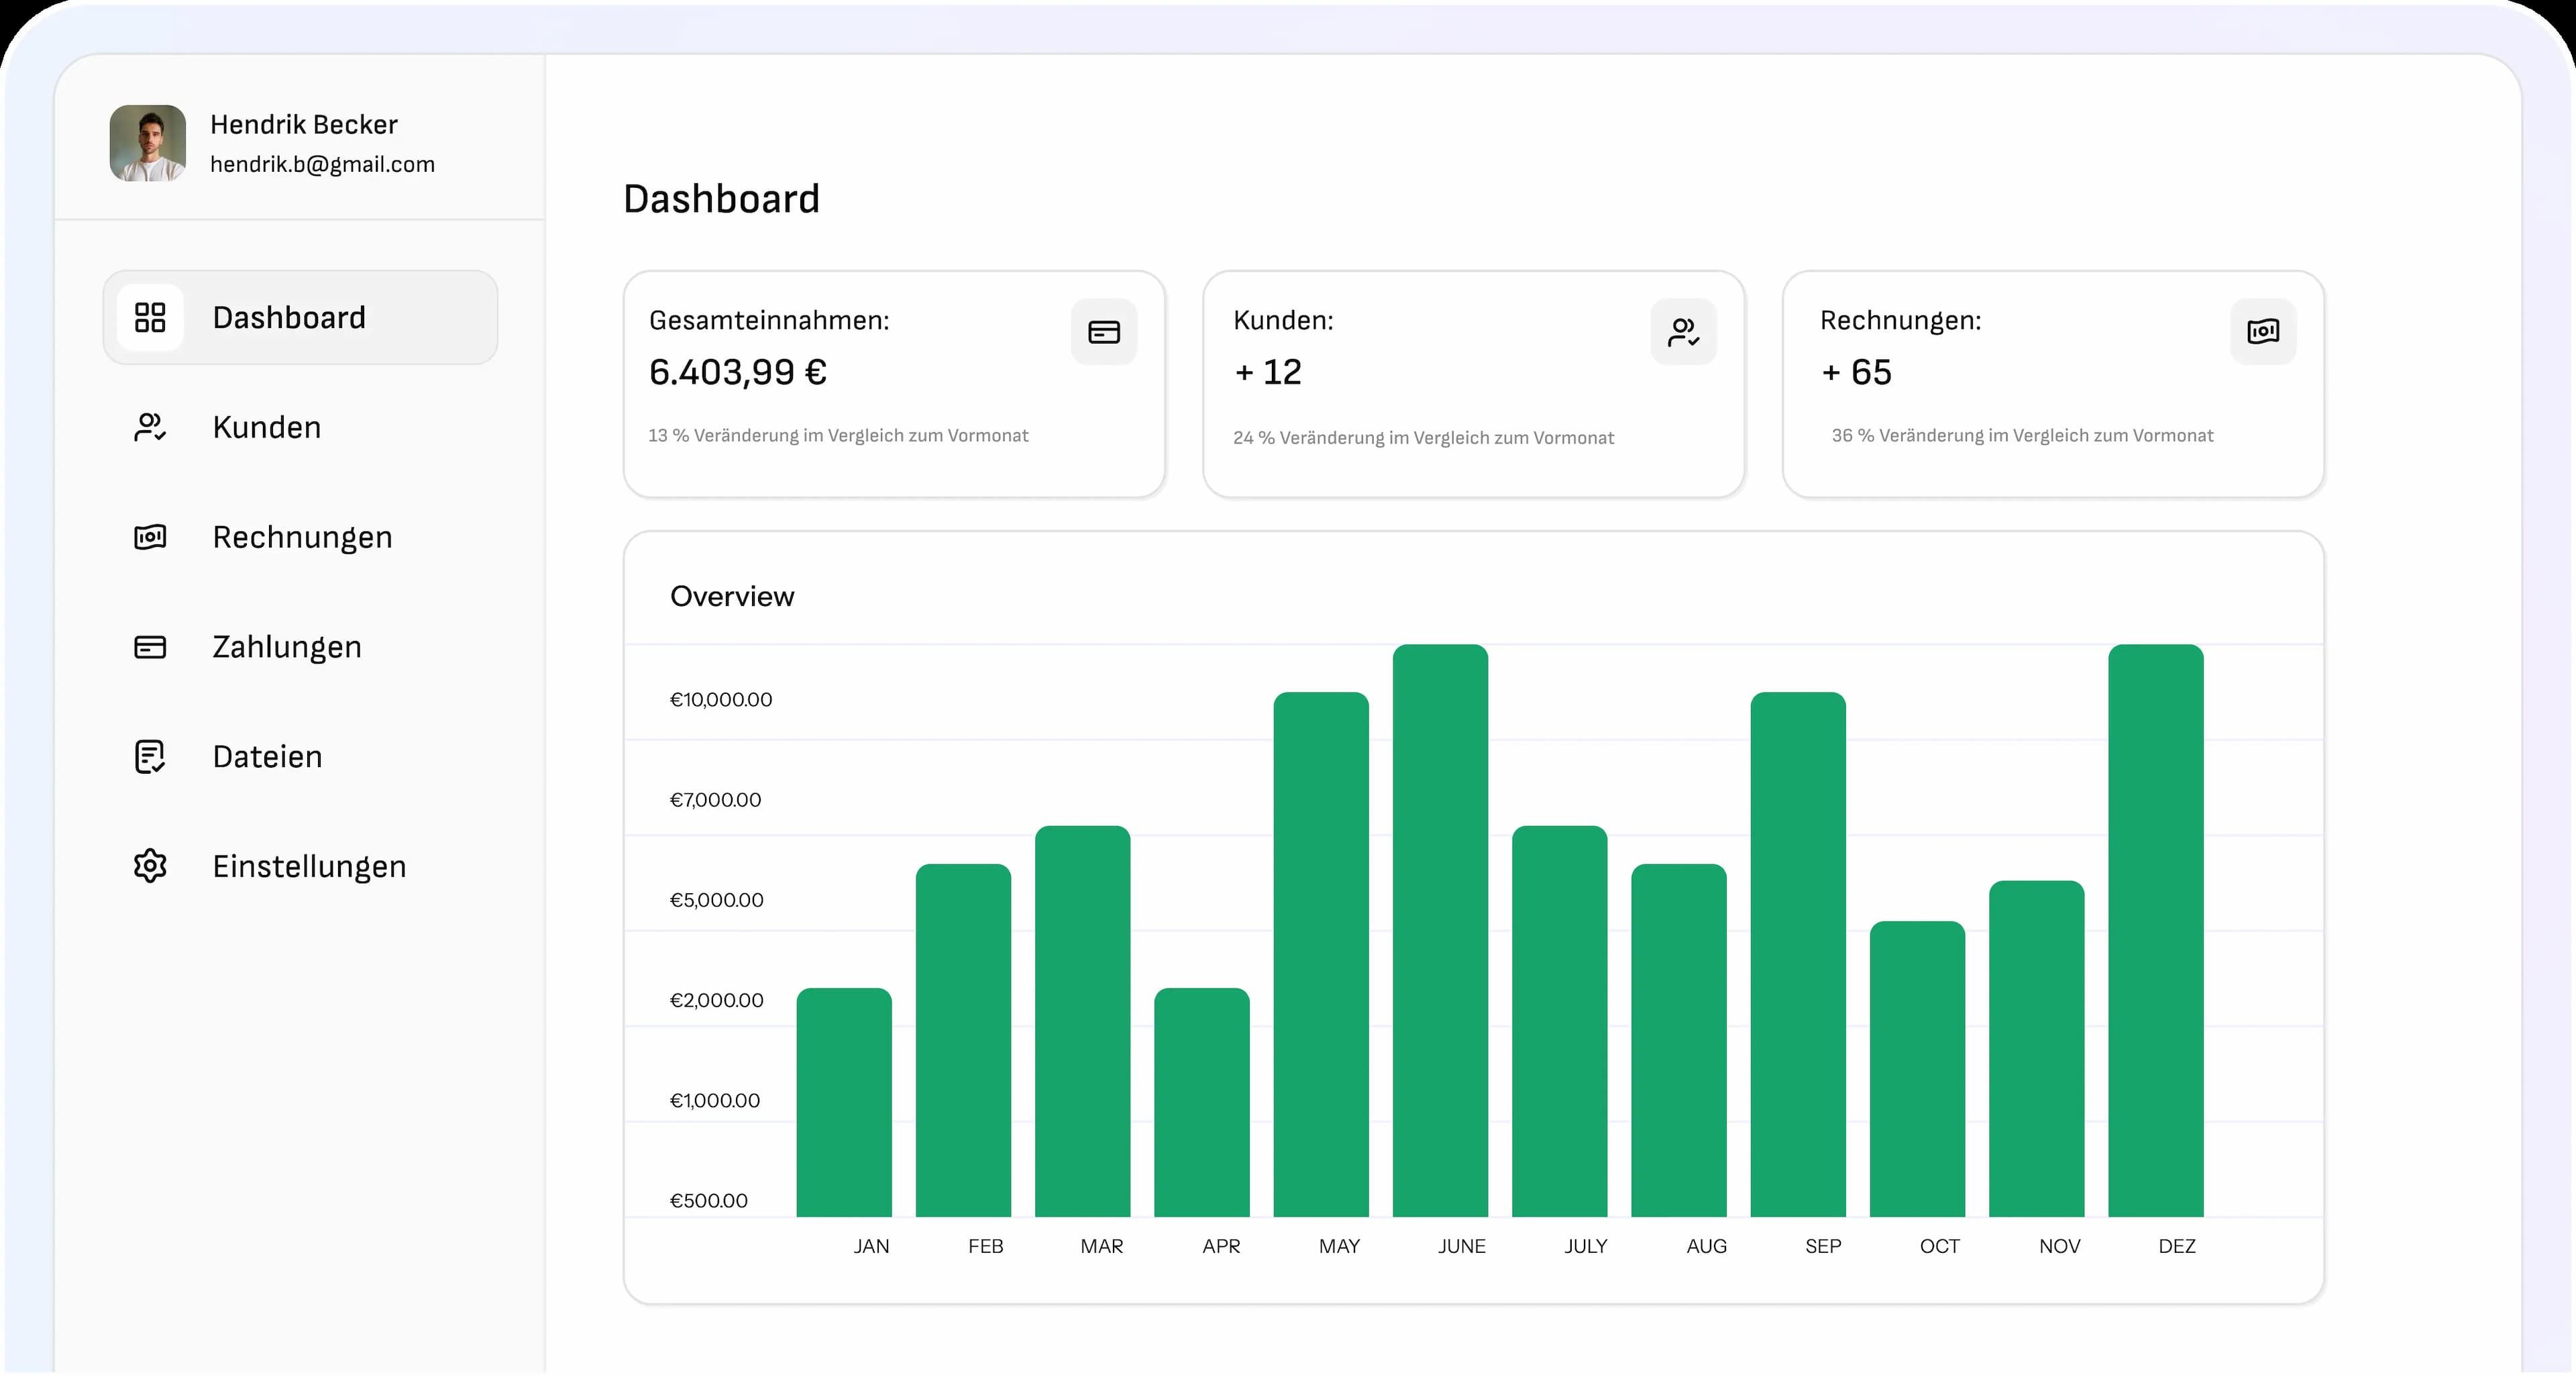The width and height of the screenshot is (2576, 1377).
Task: Click the 24 % Veränderung text
Action: coord(1423,437)
